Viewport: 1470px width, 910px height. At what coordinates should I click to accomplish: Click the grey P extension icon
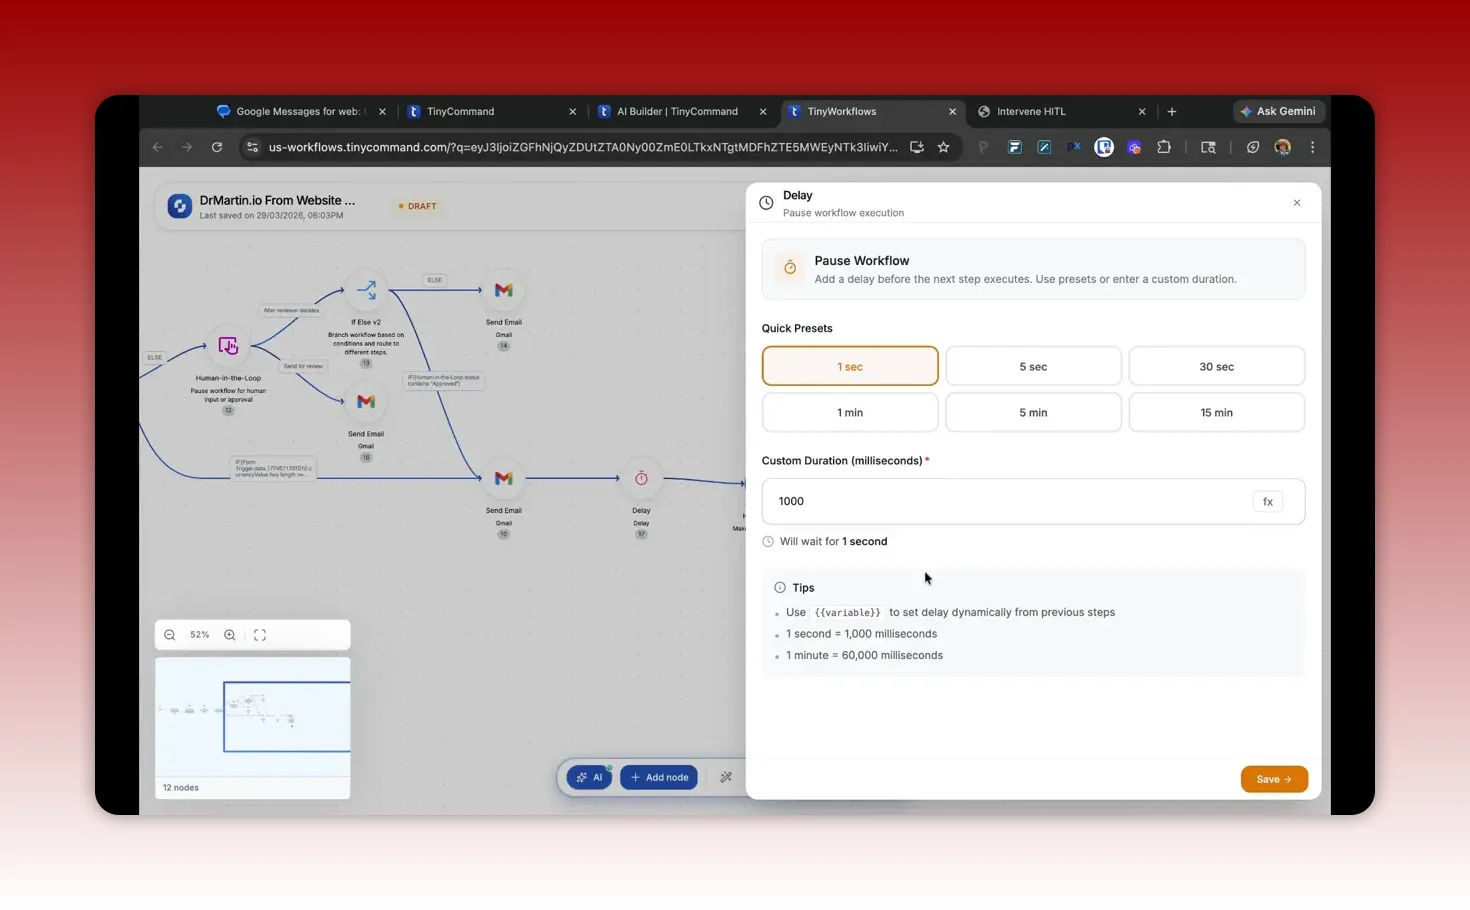(x=983, y=147)
